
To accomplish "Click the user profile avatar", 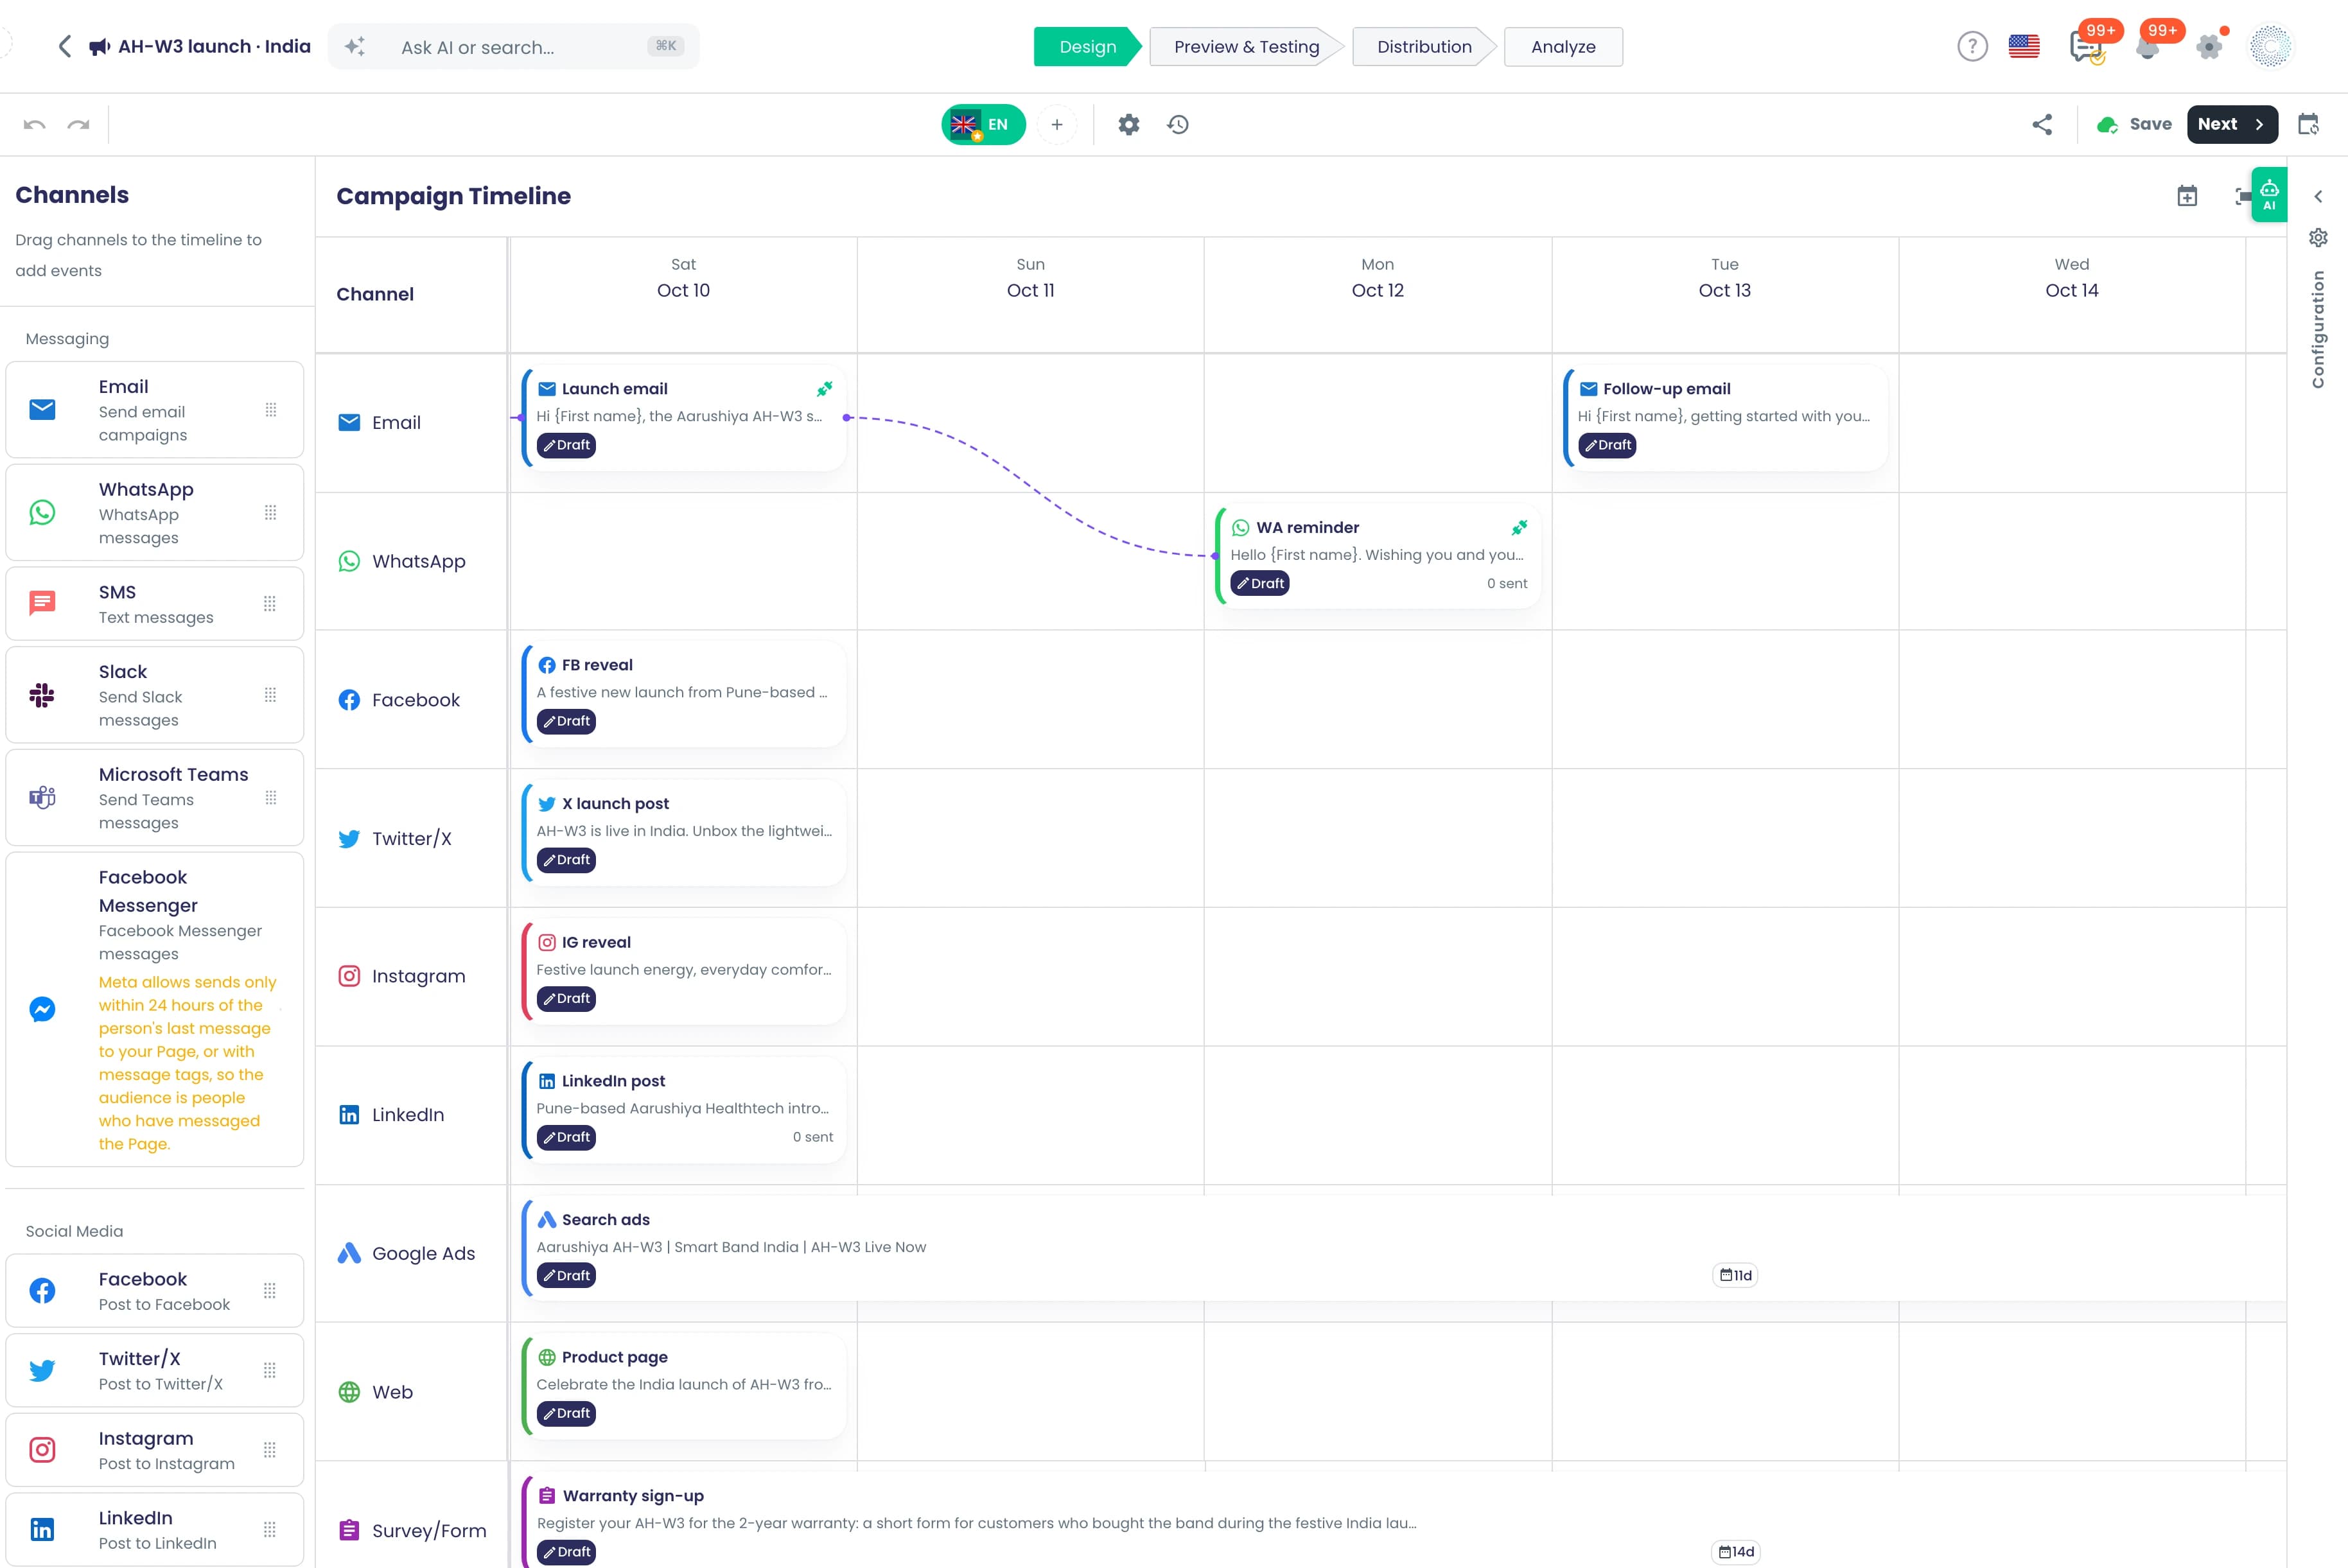I will [x=2270, y=46].
